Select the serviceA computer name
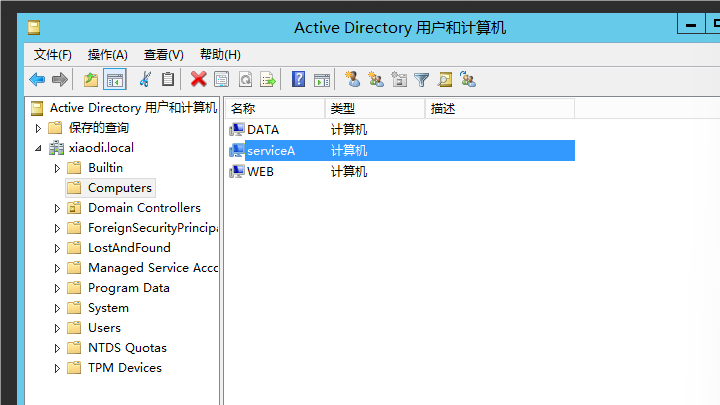This screenshot has height=405, width=720. pos(271,151)
